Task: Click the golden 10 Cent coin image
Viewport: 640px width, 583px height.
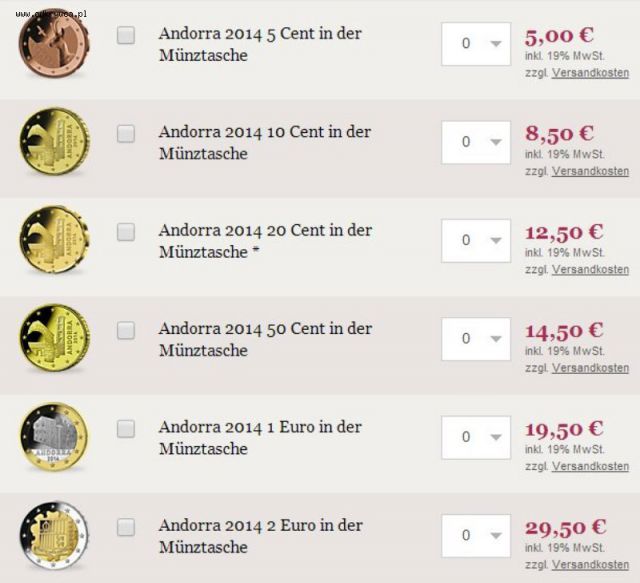Action: (54, 141)
